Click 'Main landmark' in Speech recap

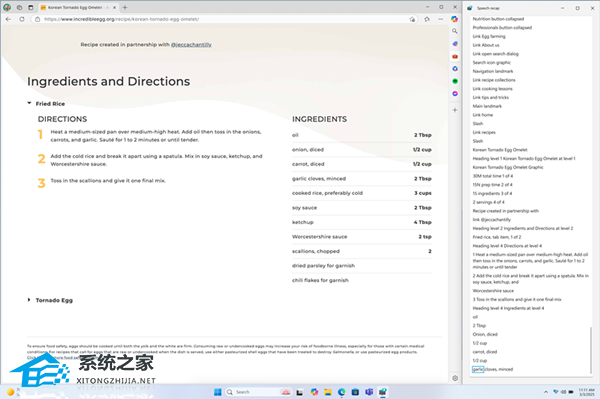pyautogui.click(x=487, y=106)
